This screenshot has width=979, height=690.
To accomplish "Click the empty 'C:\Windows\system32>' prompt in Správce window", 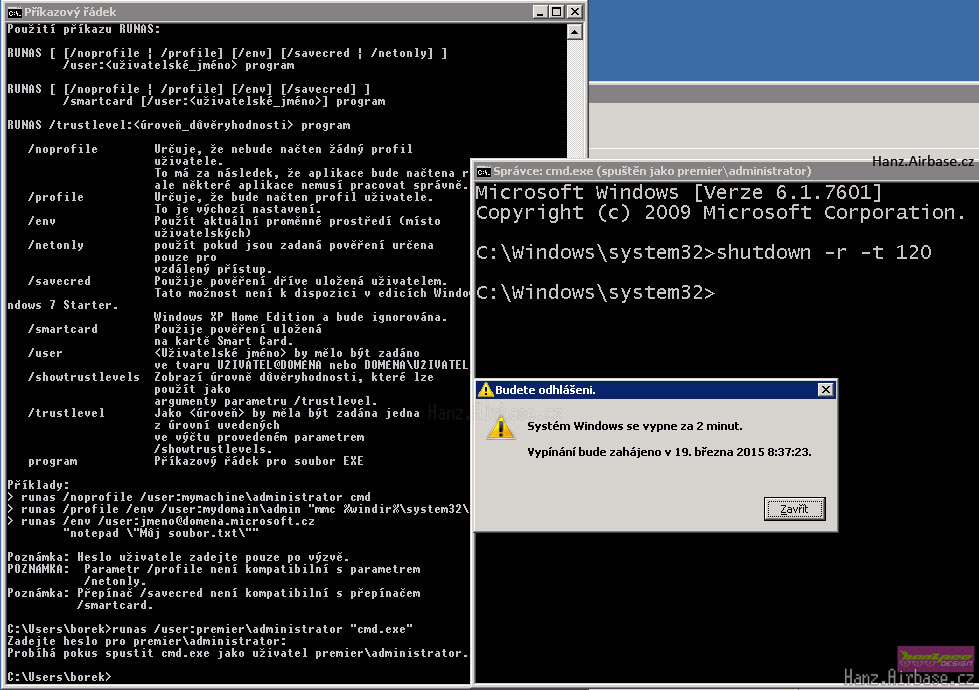I will click(x=595, y=292).
